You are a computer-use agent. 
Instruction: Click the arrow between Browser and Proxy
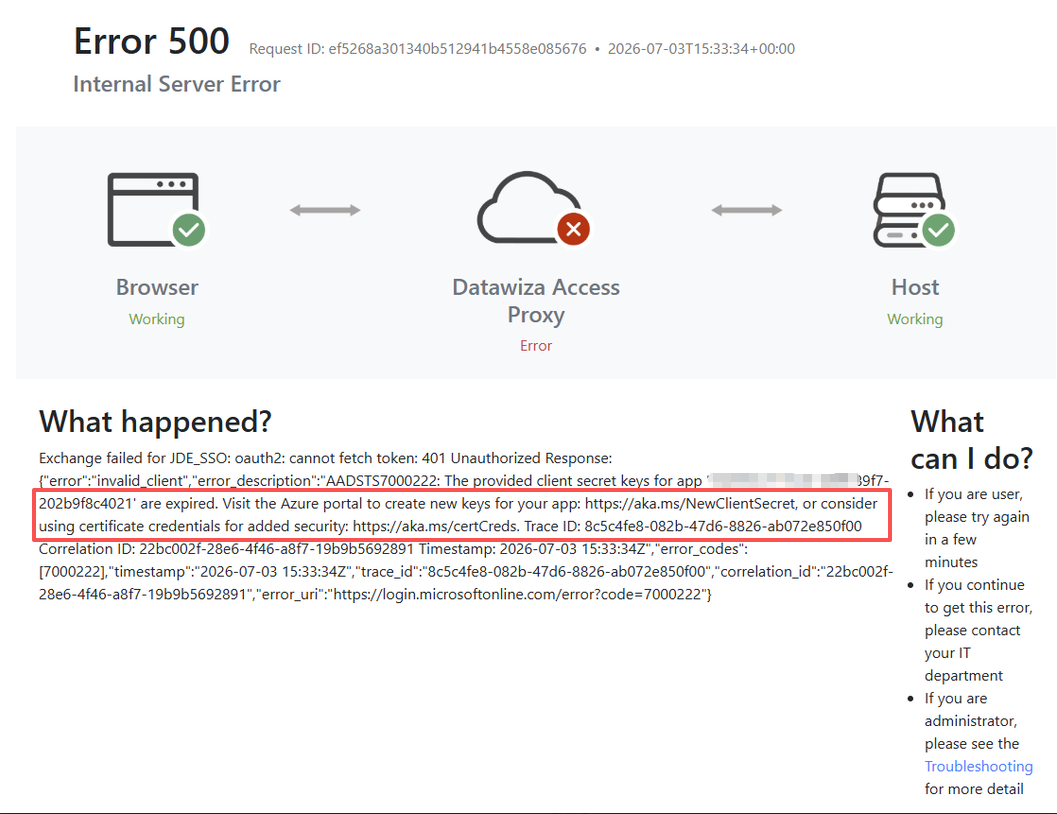coord(325,210)
